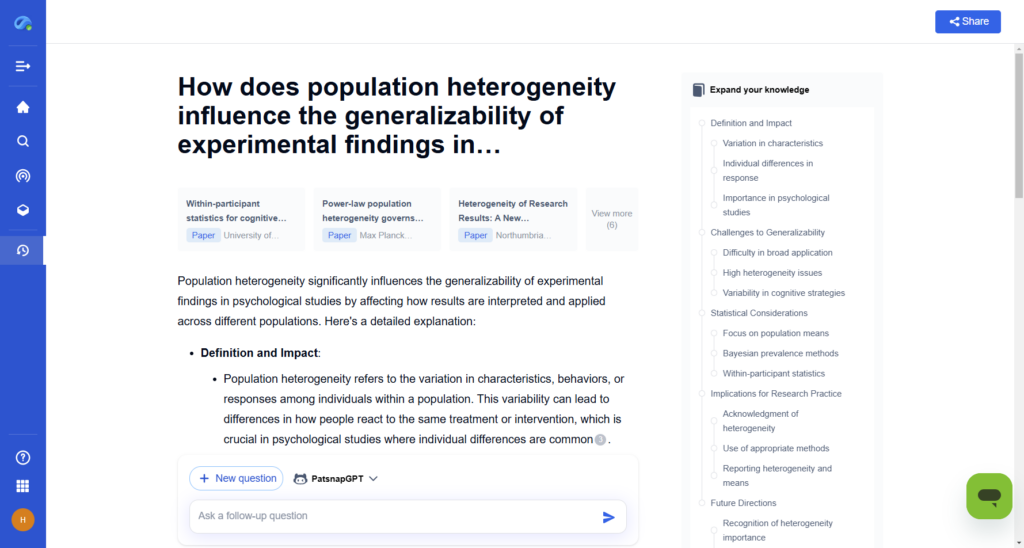
Task: Open Bayesian prevalence methods link
Action: 780,353
